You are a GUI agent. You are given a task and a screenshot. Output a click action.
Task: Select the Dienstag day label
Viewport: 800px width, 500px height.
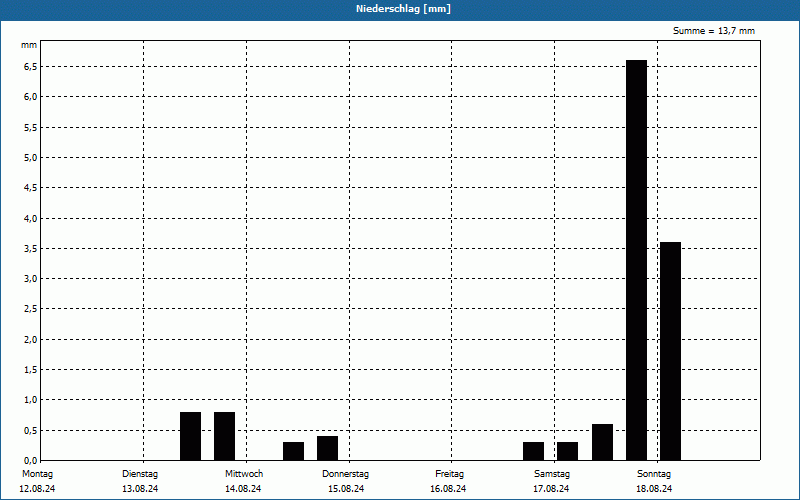click(140, 474)
